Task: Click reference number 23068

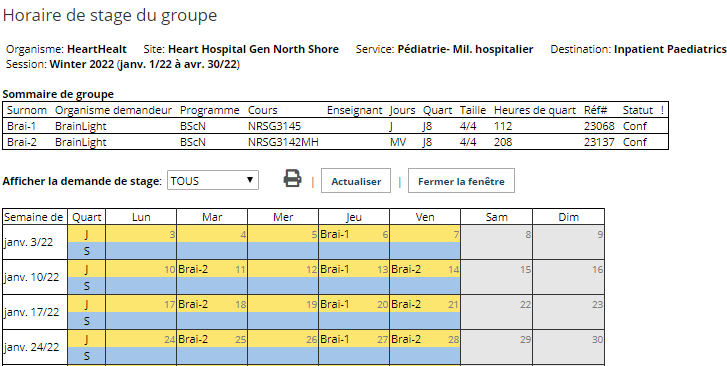Action: [599, 126]
